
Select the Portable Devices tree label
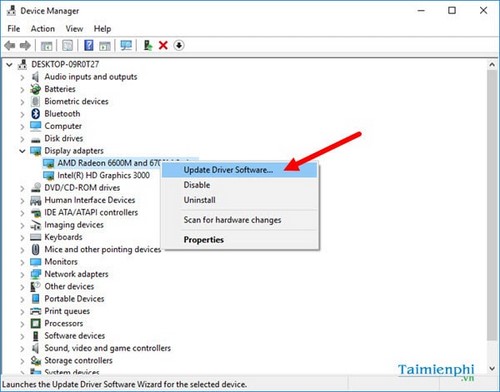click(x=74, y=299)
